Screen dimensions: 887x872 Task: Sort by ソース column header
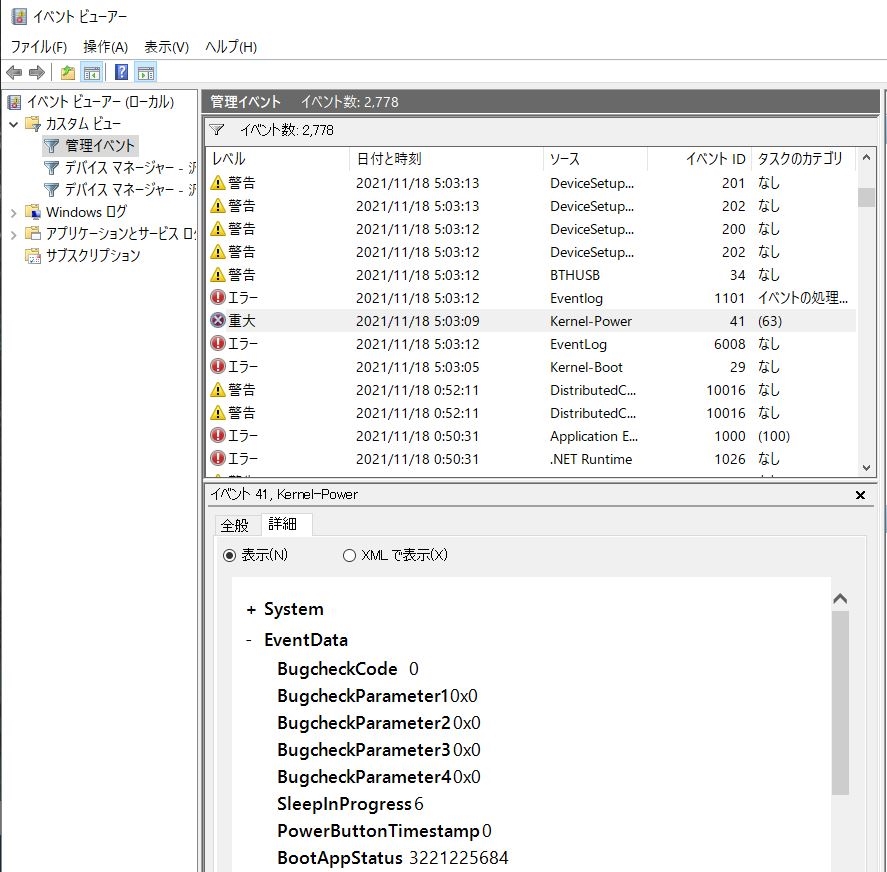tap(595, 159)
